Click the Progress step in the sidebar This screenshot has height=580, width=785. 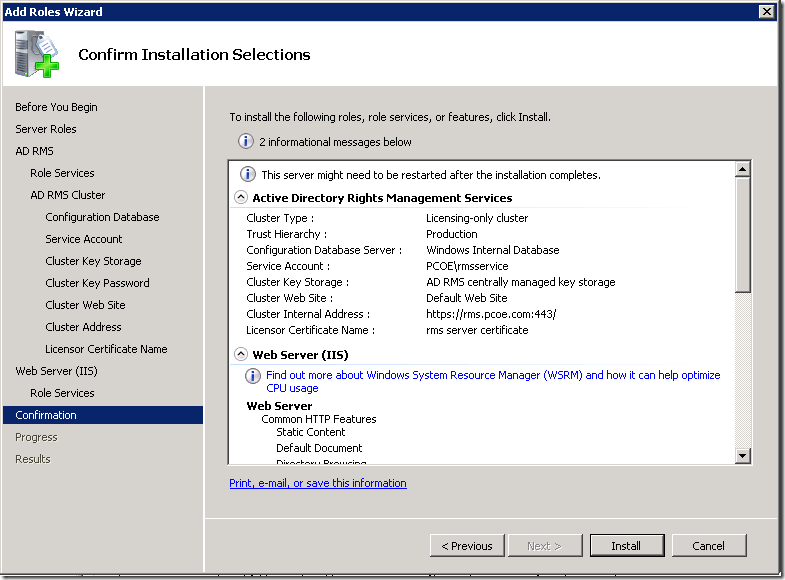[36, 437]
